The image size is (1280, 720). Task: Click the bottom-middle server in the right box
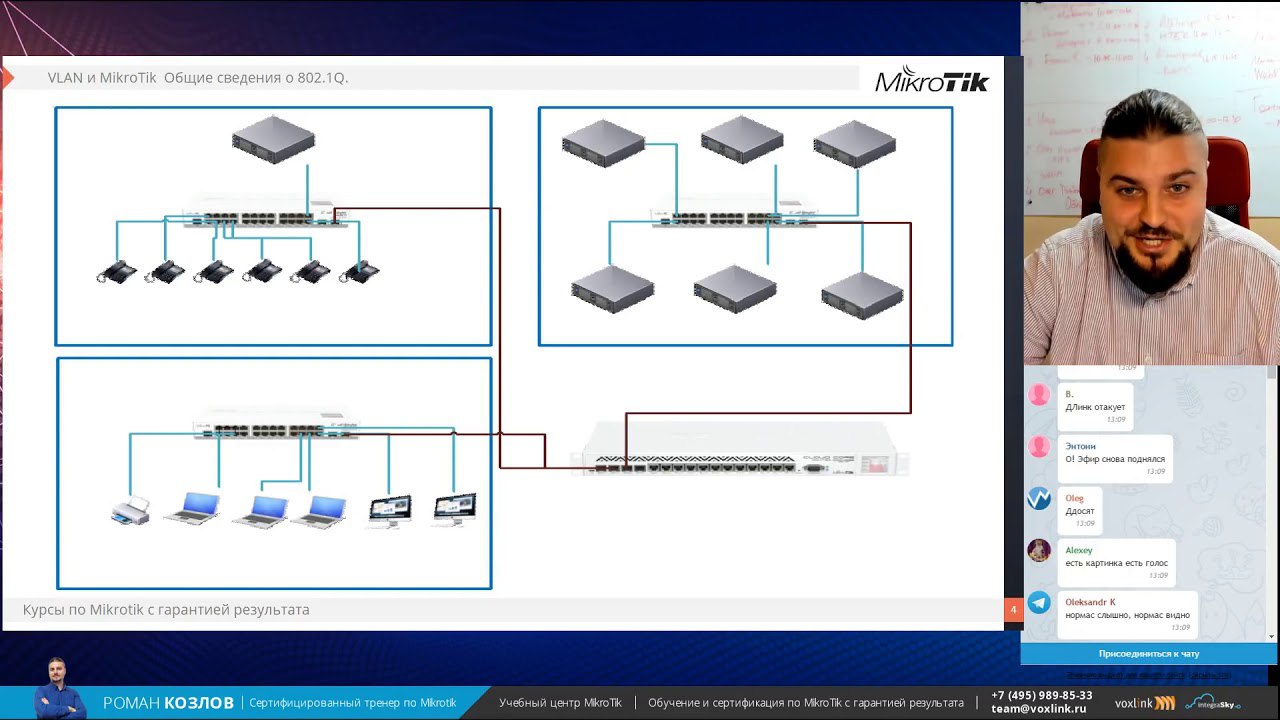pyautogui.click(x=735, y=289)
